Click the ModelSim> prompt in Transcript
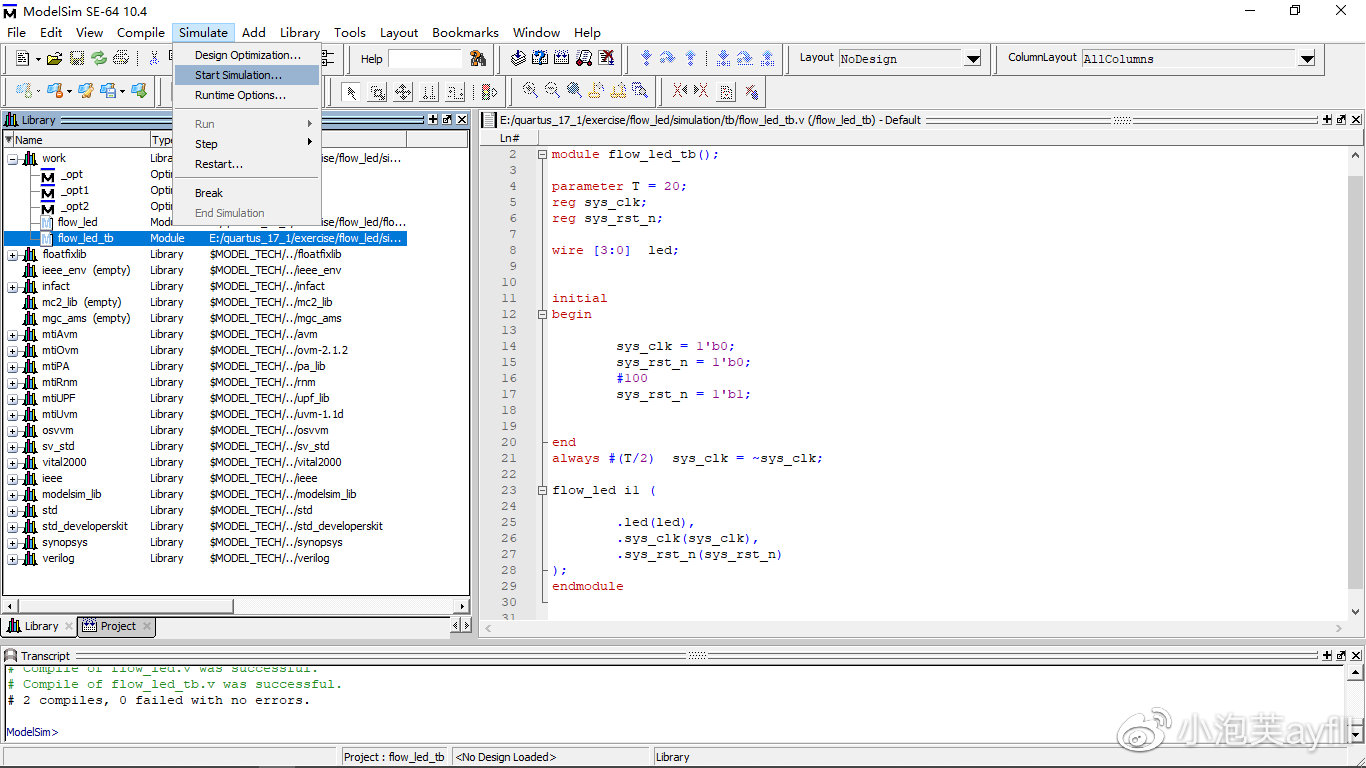This screenshot has height=768, width=1366. [x=33, y=732]
